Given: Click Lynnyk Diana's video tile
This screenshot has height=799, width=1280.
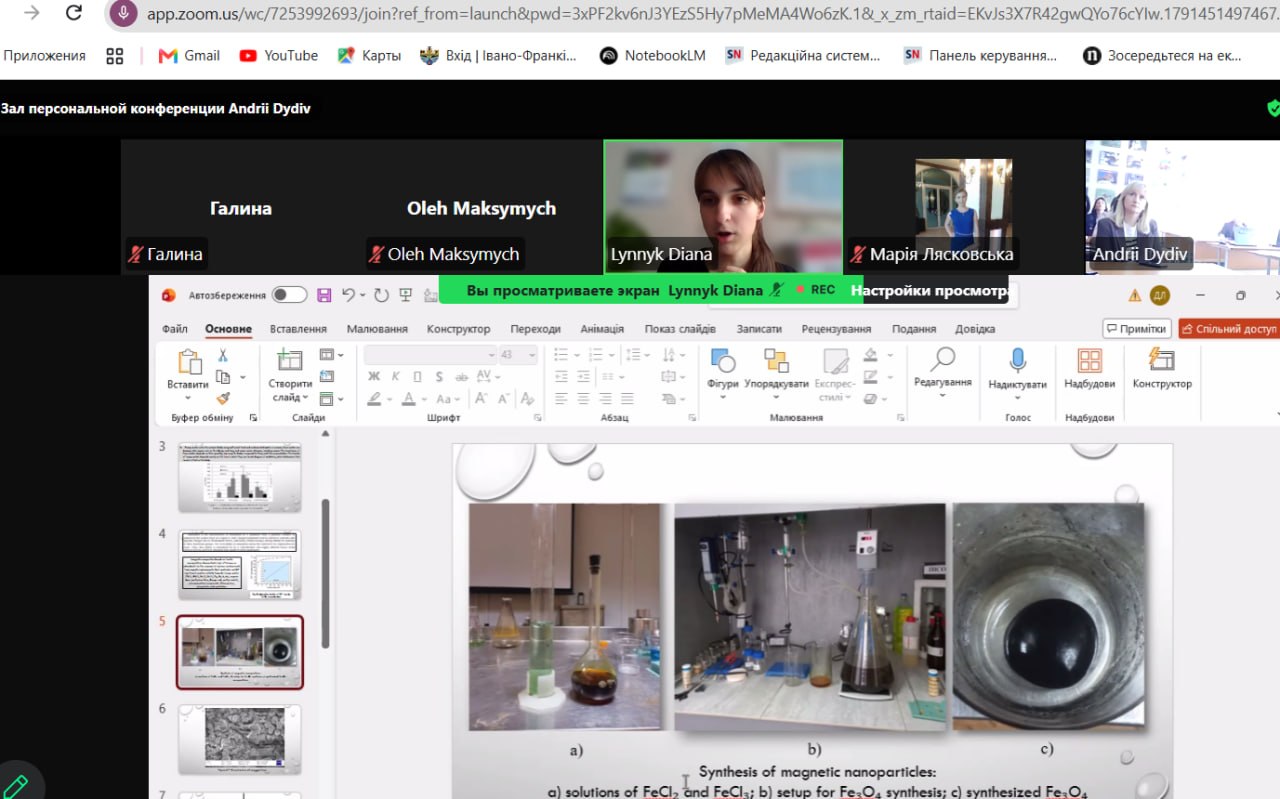Looking at the screenshot, I should pyautogui.click(x=723, y=206).
